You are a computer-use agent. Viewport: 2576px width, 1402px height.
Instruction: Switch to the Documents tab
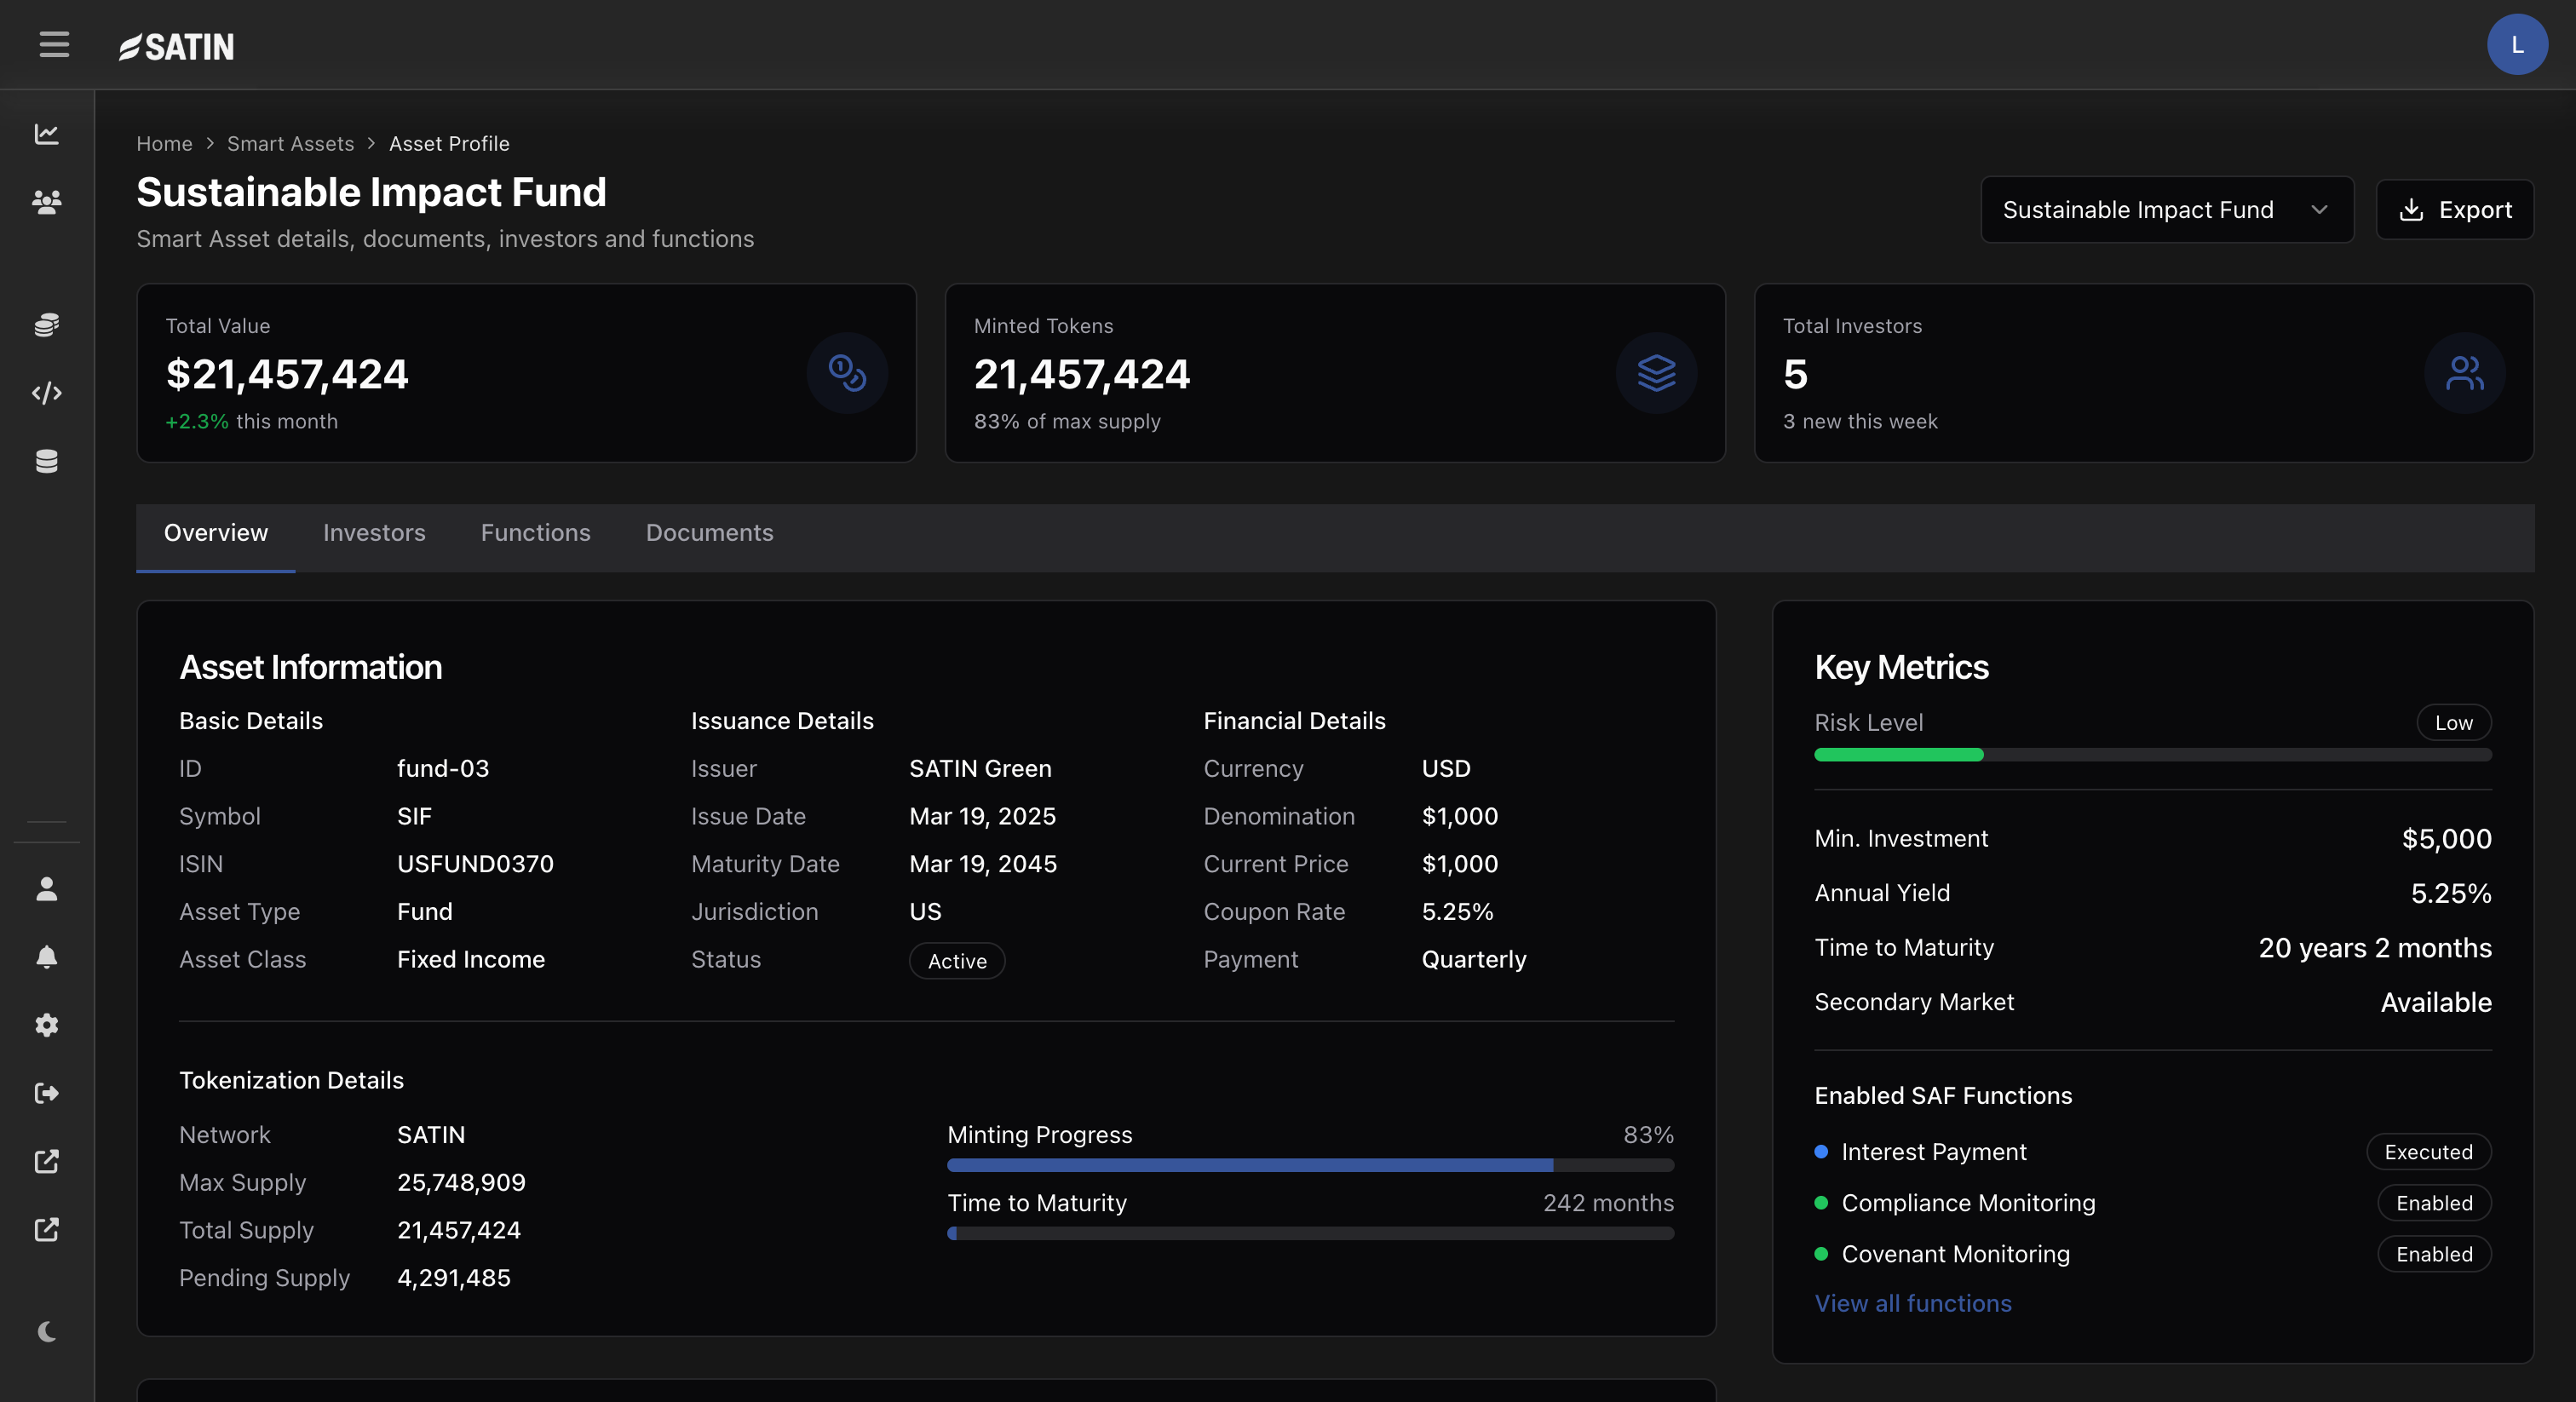pyautogui.click(x=709, y=533)
